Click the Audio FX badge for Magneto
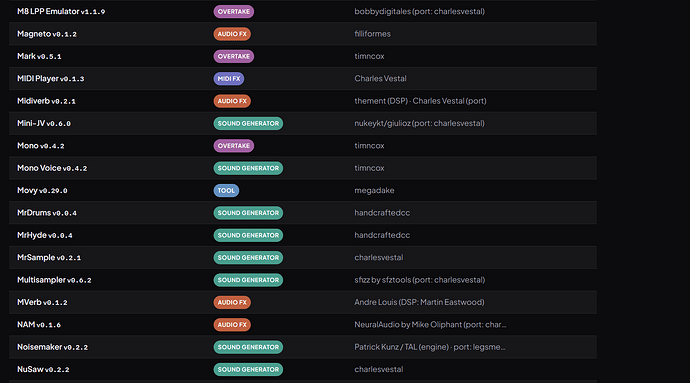The height and width of the screenshot is (383, 690). (x=232, y=34)
